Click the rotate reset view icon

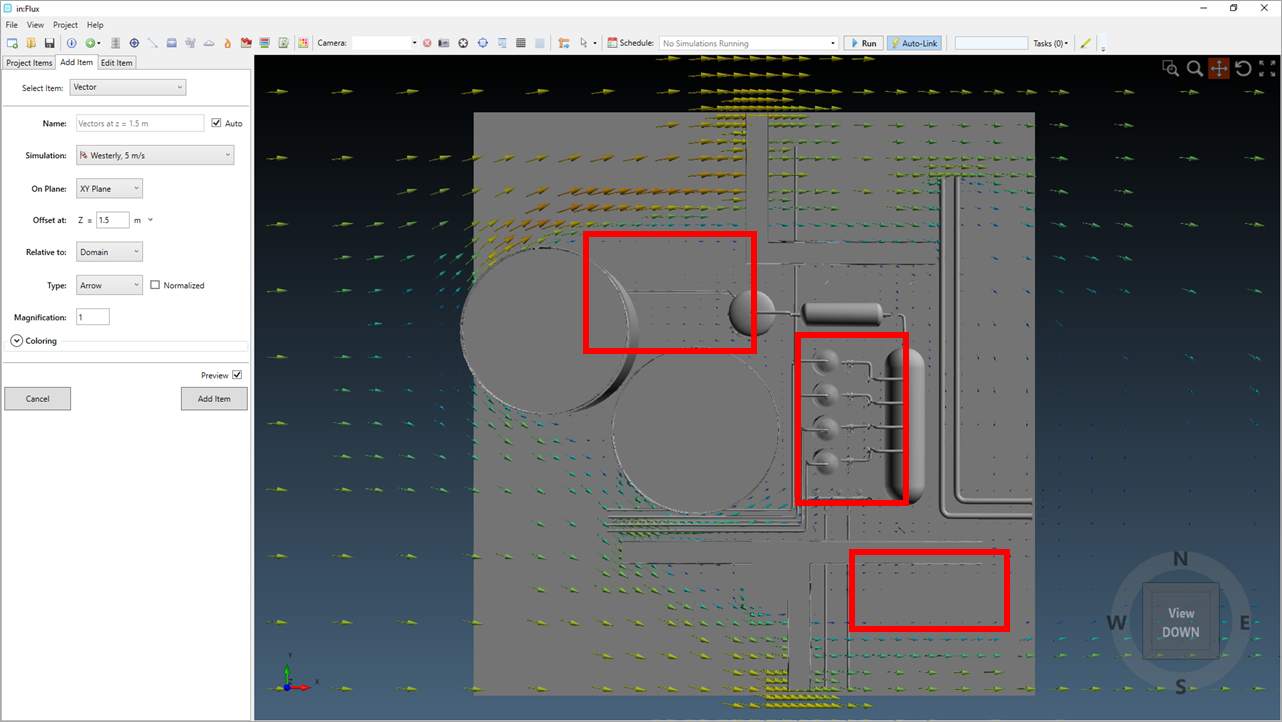coord(1243,68)
